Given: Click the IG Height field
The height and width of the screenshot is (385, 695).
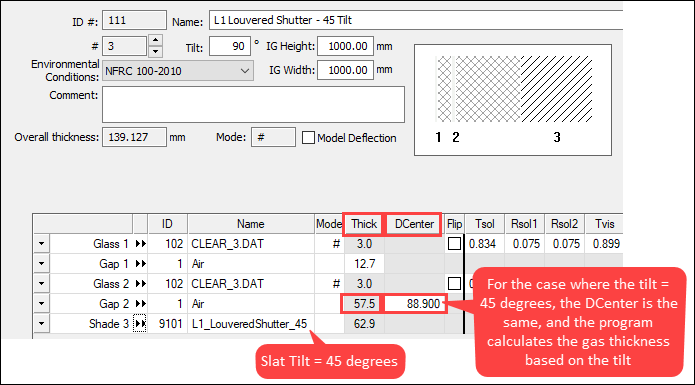Looking at the screenshot, I should tap(345, 46).
